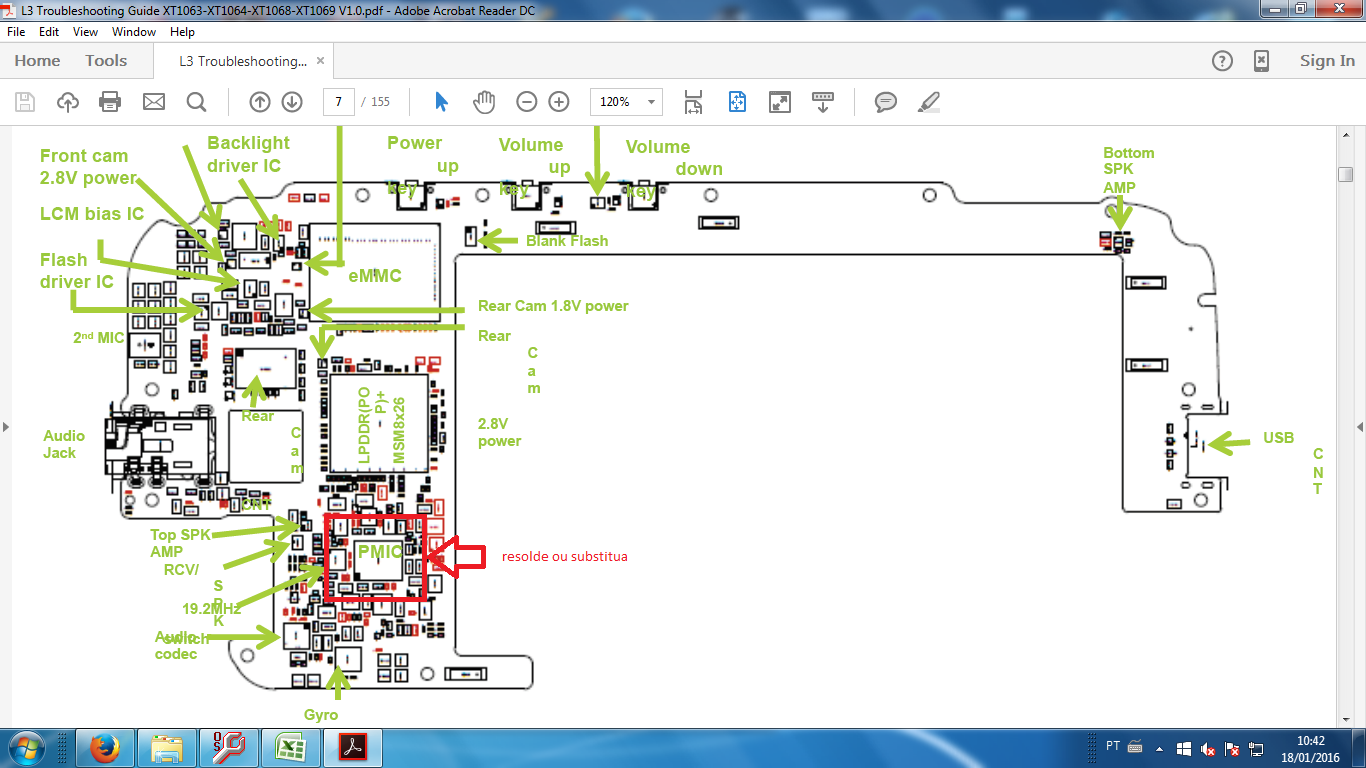Click the 'Blank Flash' label
1366x768 pixels.
tap(567, 240)
